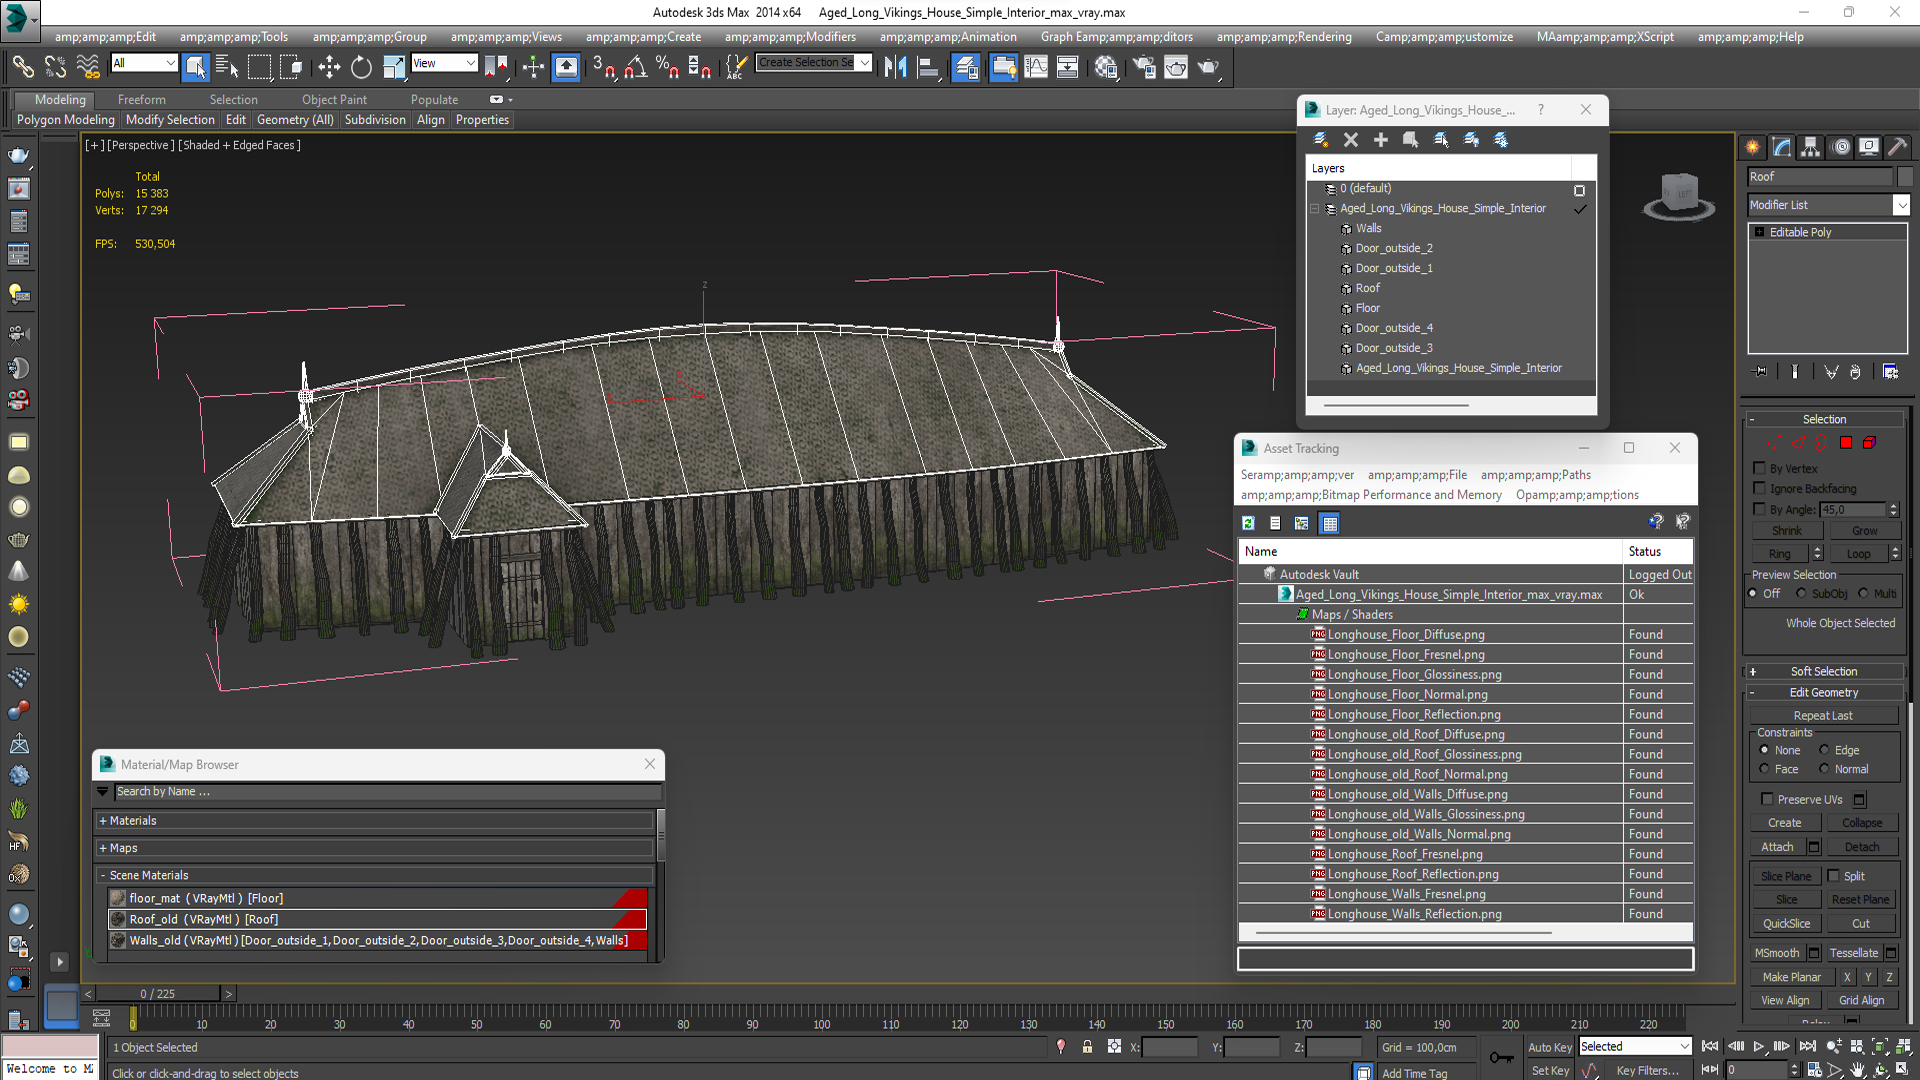Select Edge constraint radio button
The height and width of the screenshot is (1080, 1920).
click(1824, 750)
